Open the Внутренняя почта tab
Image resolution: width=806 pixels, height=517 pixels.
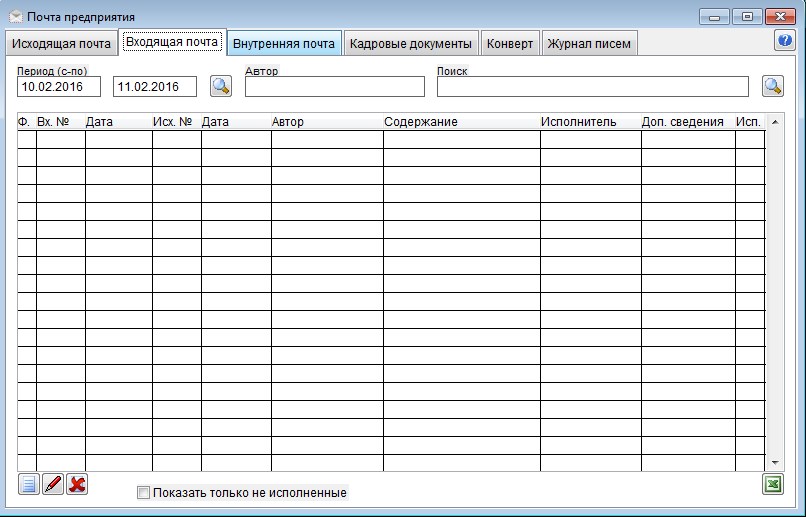pyautogui.click(x=284, y=44)
